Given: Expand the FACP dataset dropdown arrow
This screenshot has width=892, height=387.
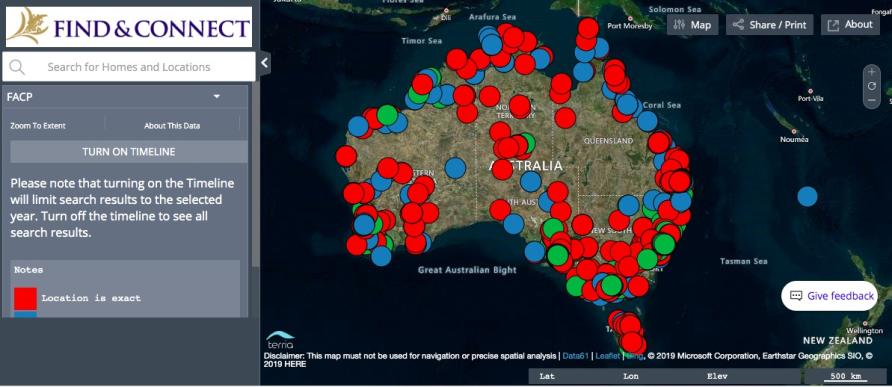Looking at the screenshot, I should coord(217,97).
